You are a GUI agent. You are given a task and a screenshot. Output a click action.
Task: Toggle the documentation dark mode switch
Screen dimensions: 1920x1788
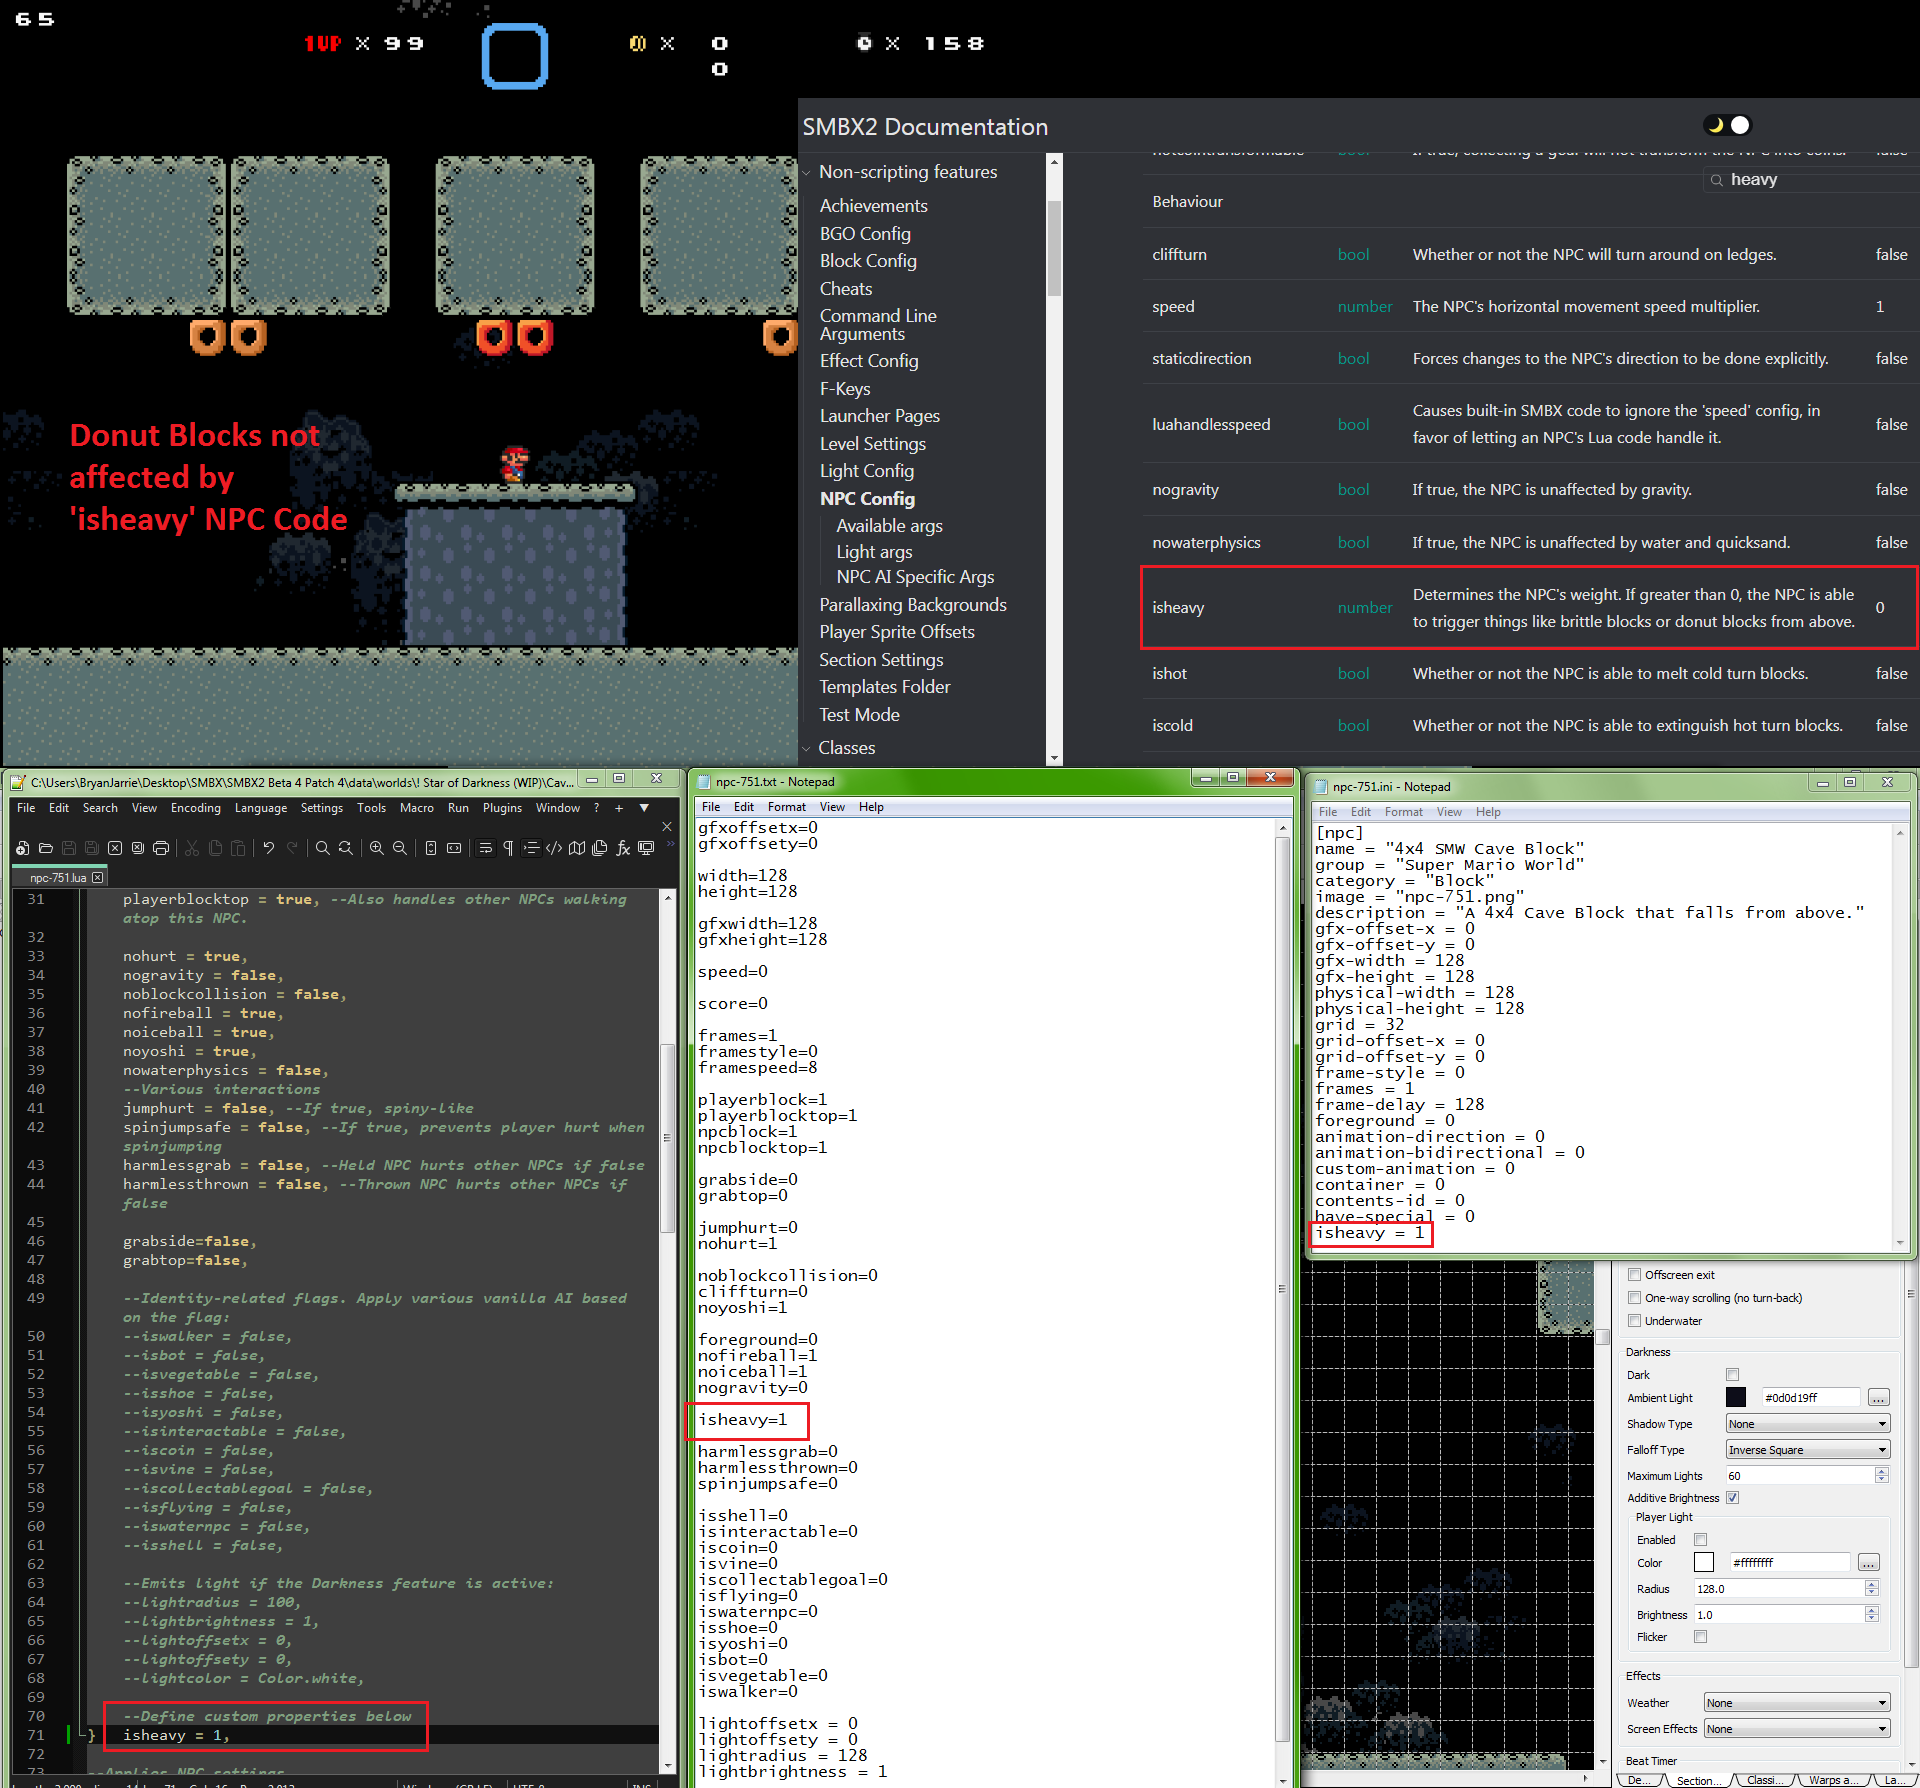(x=1728, y=125)
